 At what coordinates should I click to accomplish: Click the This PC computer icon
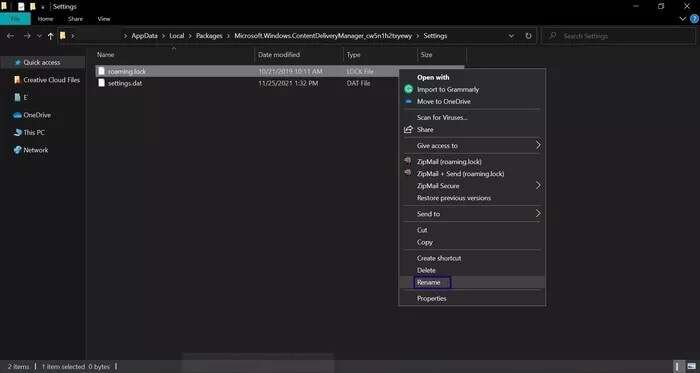tap(18, 133)
